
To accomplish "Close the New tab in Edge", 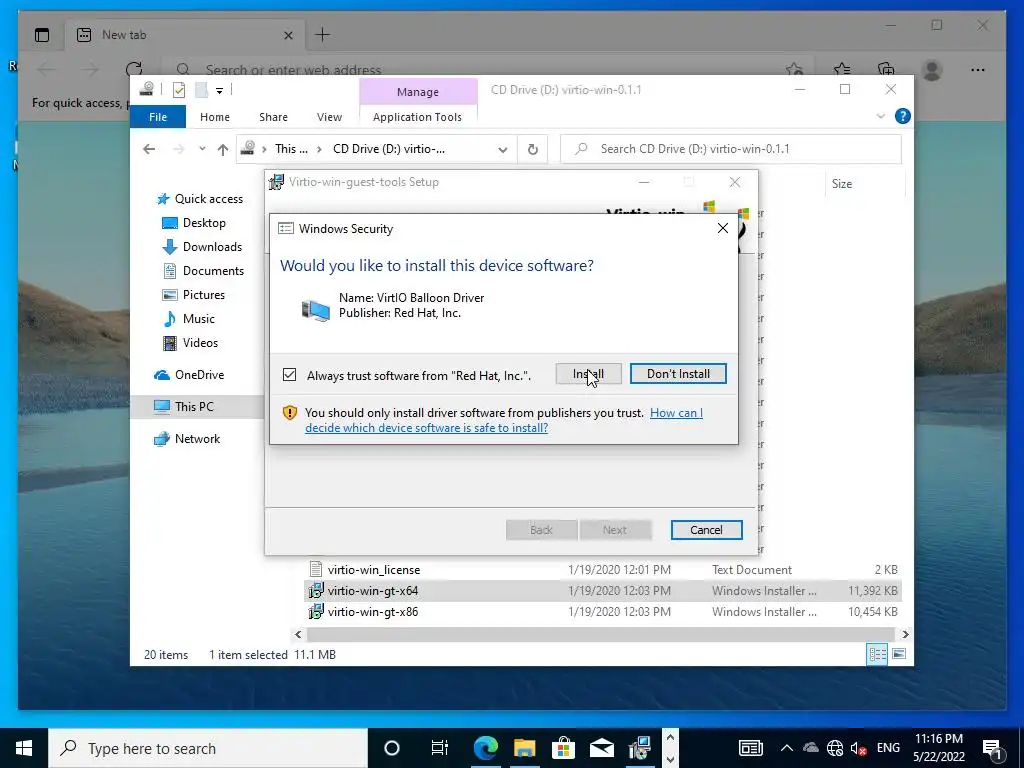I will (x=288, y=35).
